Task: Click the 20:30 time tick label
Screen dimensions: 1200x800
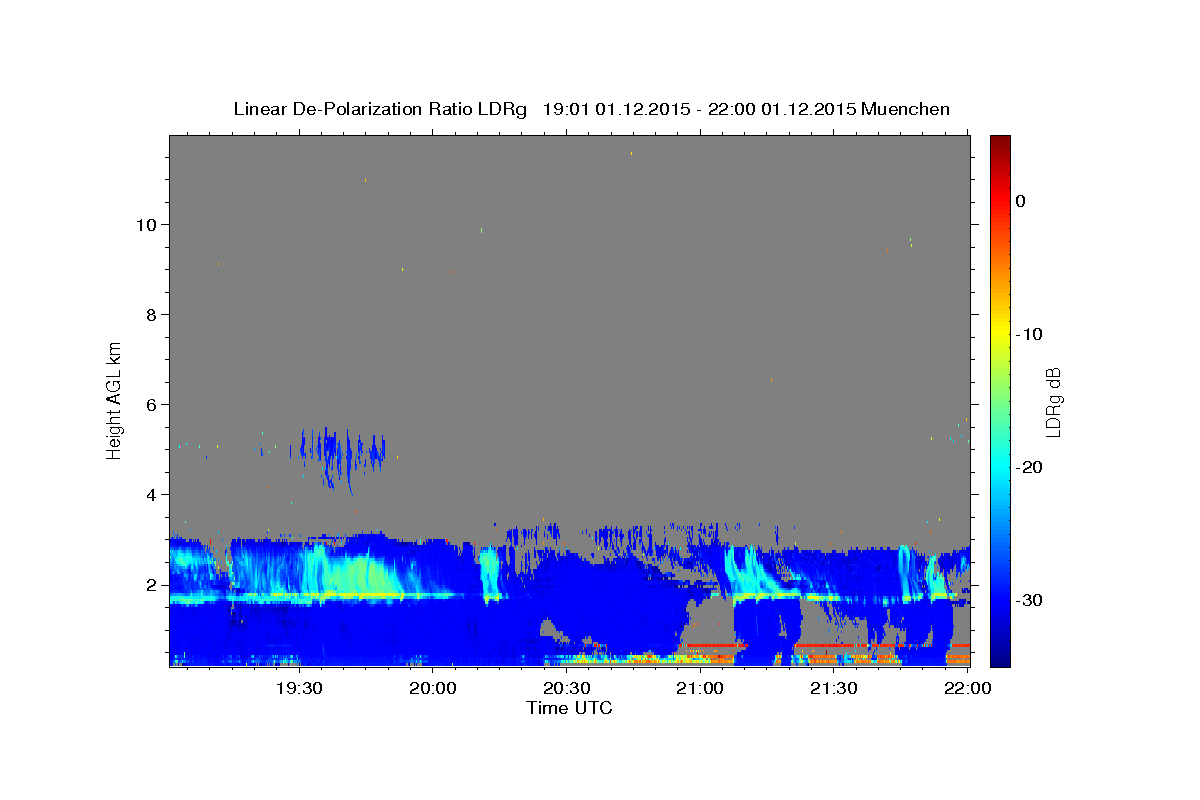Action: pyautogui.click(x=566, y=688)
